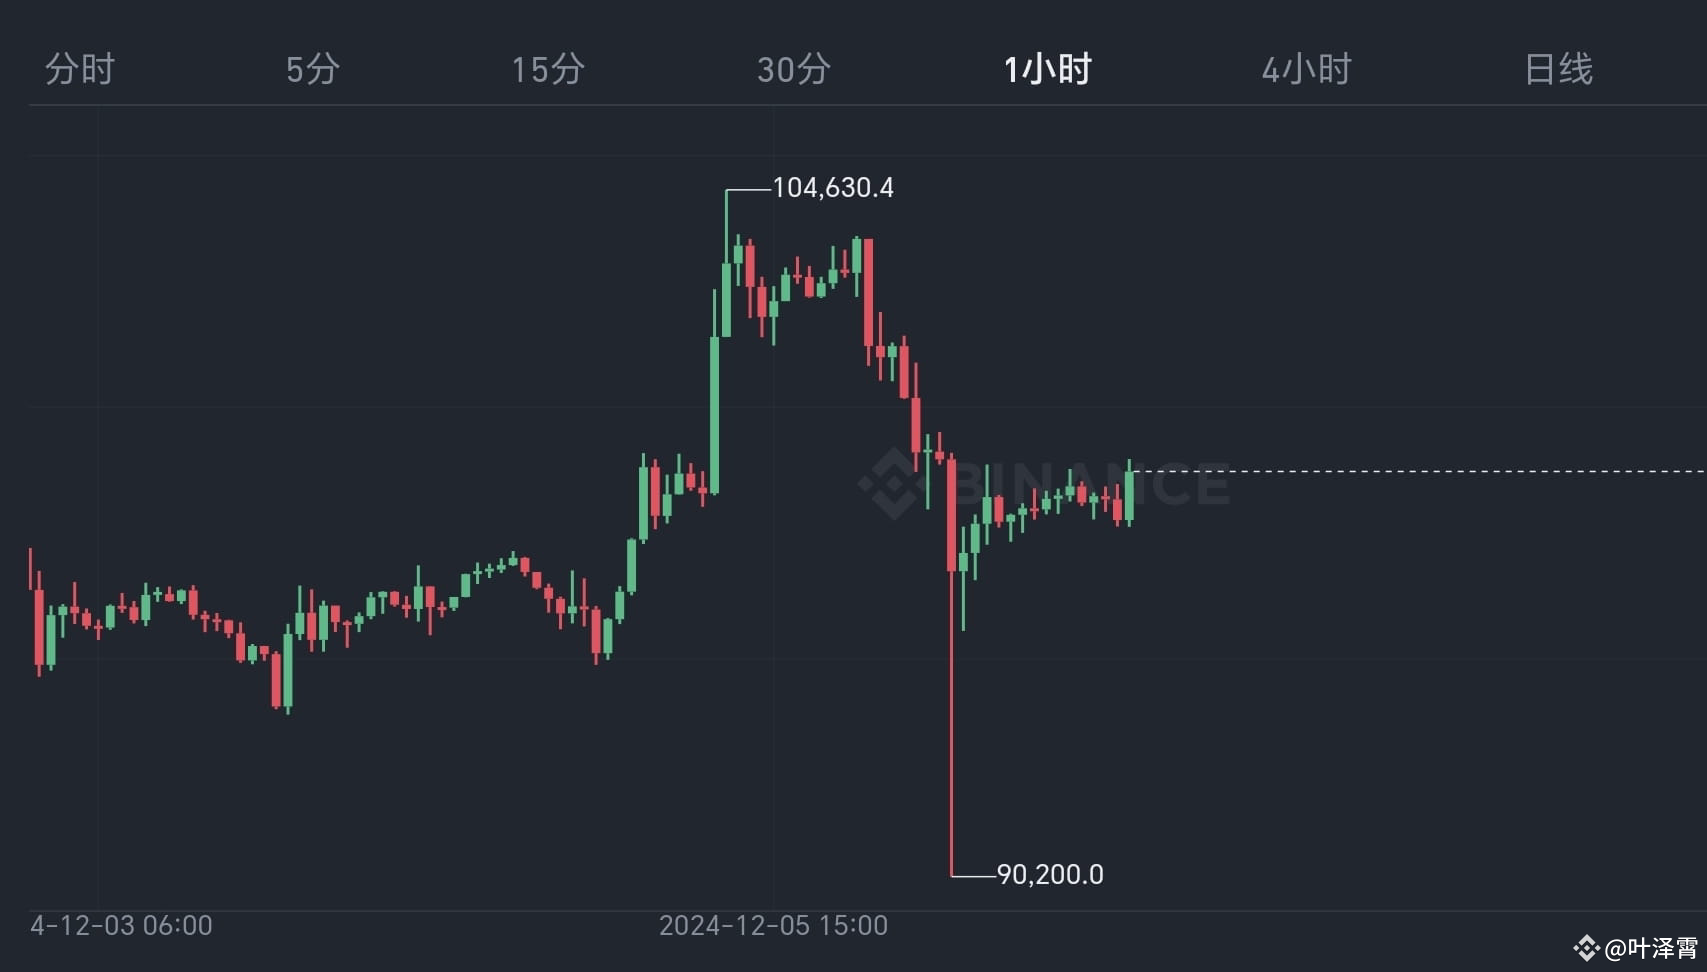The width and height of the screenshot is (1707, 972).
Task: Open the 15分 chart view
Action: point(548,69)
